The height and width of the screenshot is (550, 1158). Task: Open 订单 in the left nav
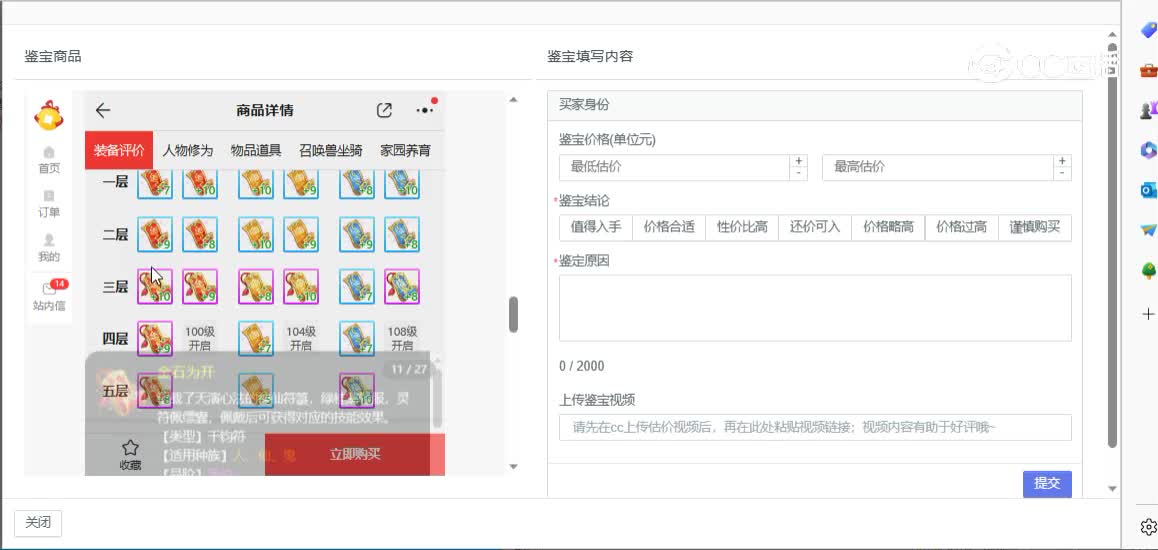[49, 204]
